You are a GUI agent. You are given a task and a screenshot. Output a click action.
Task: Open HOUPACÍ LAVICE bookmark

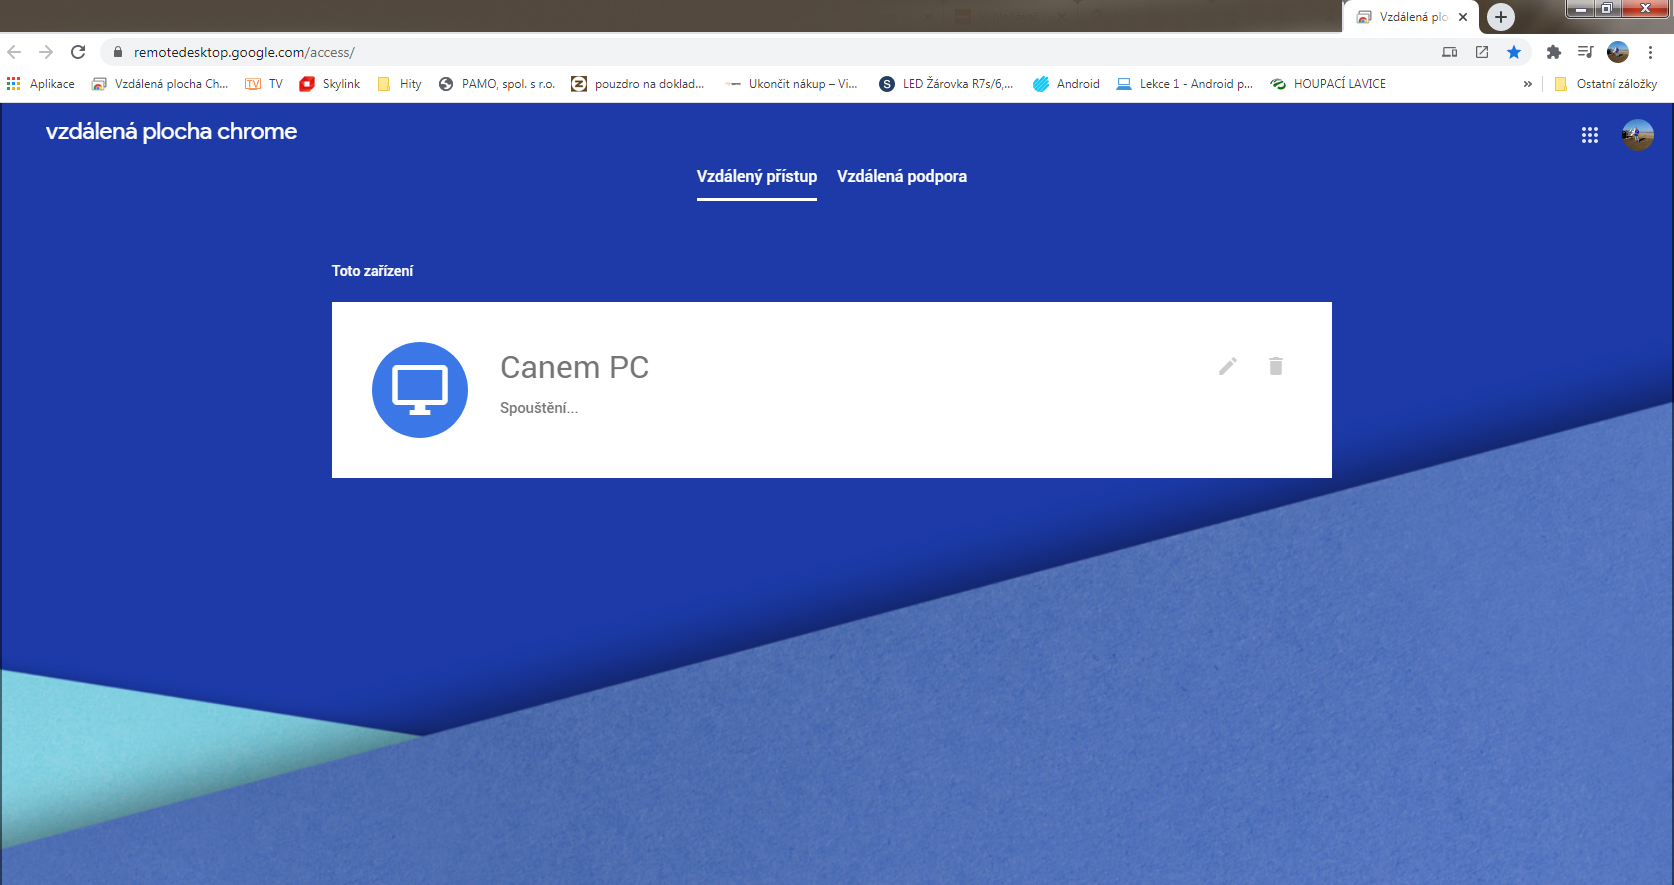[x=1328, y=84]
